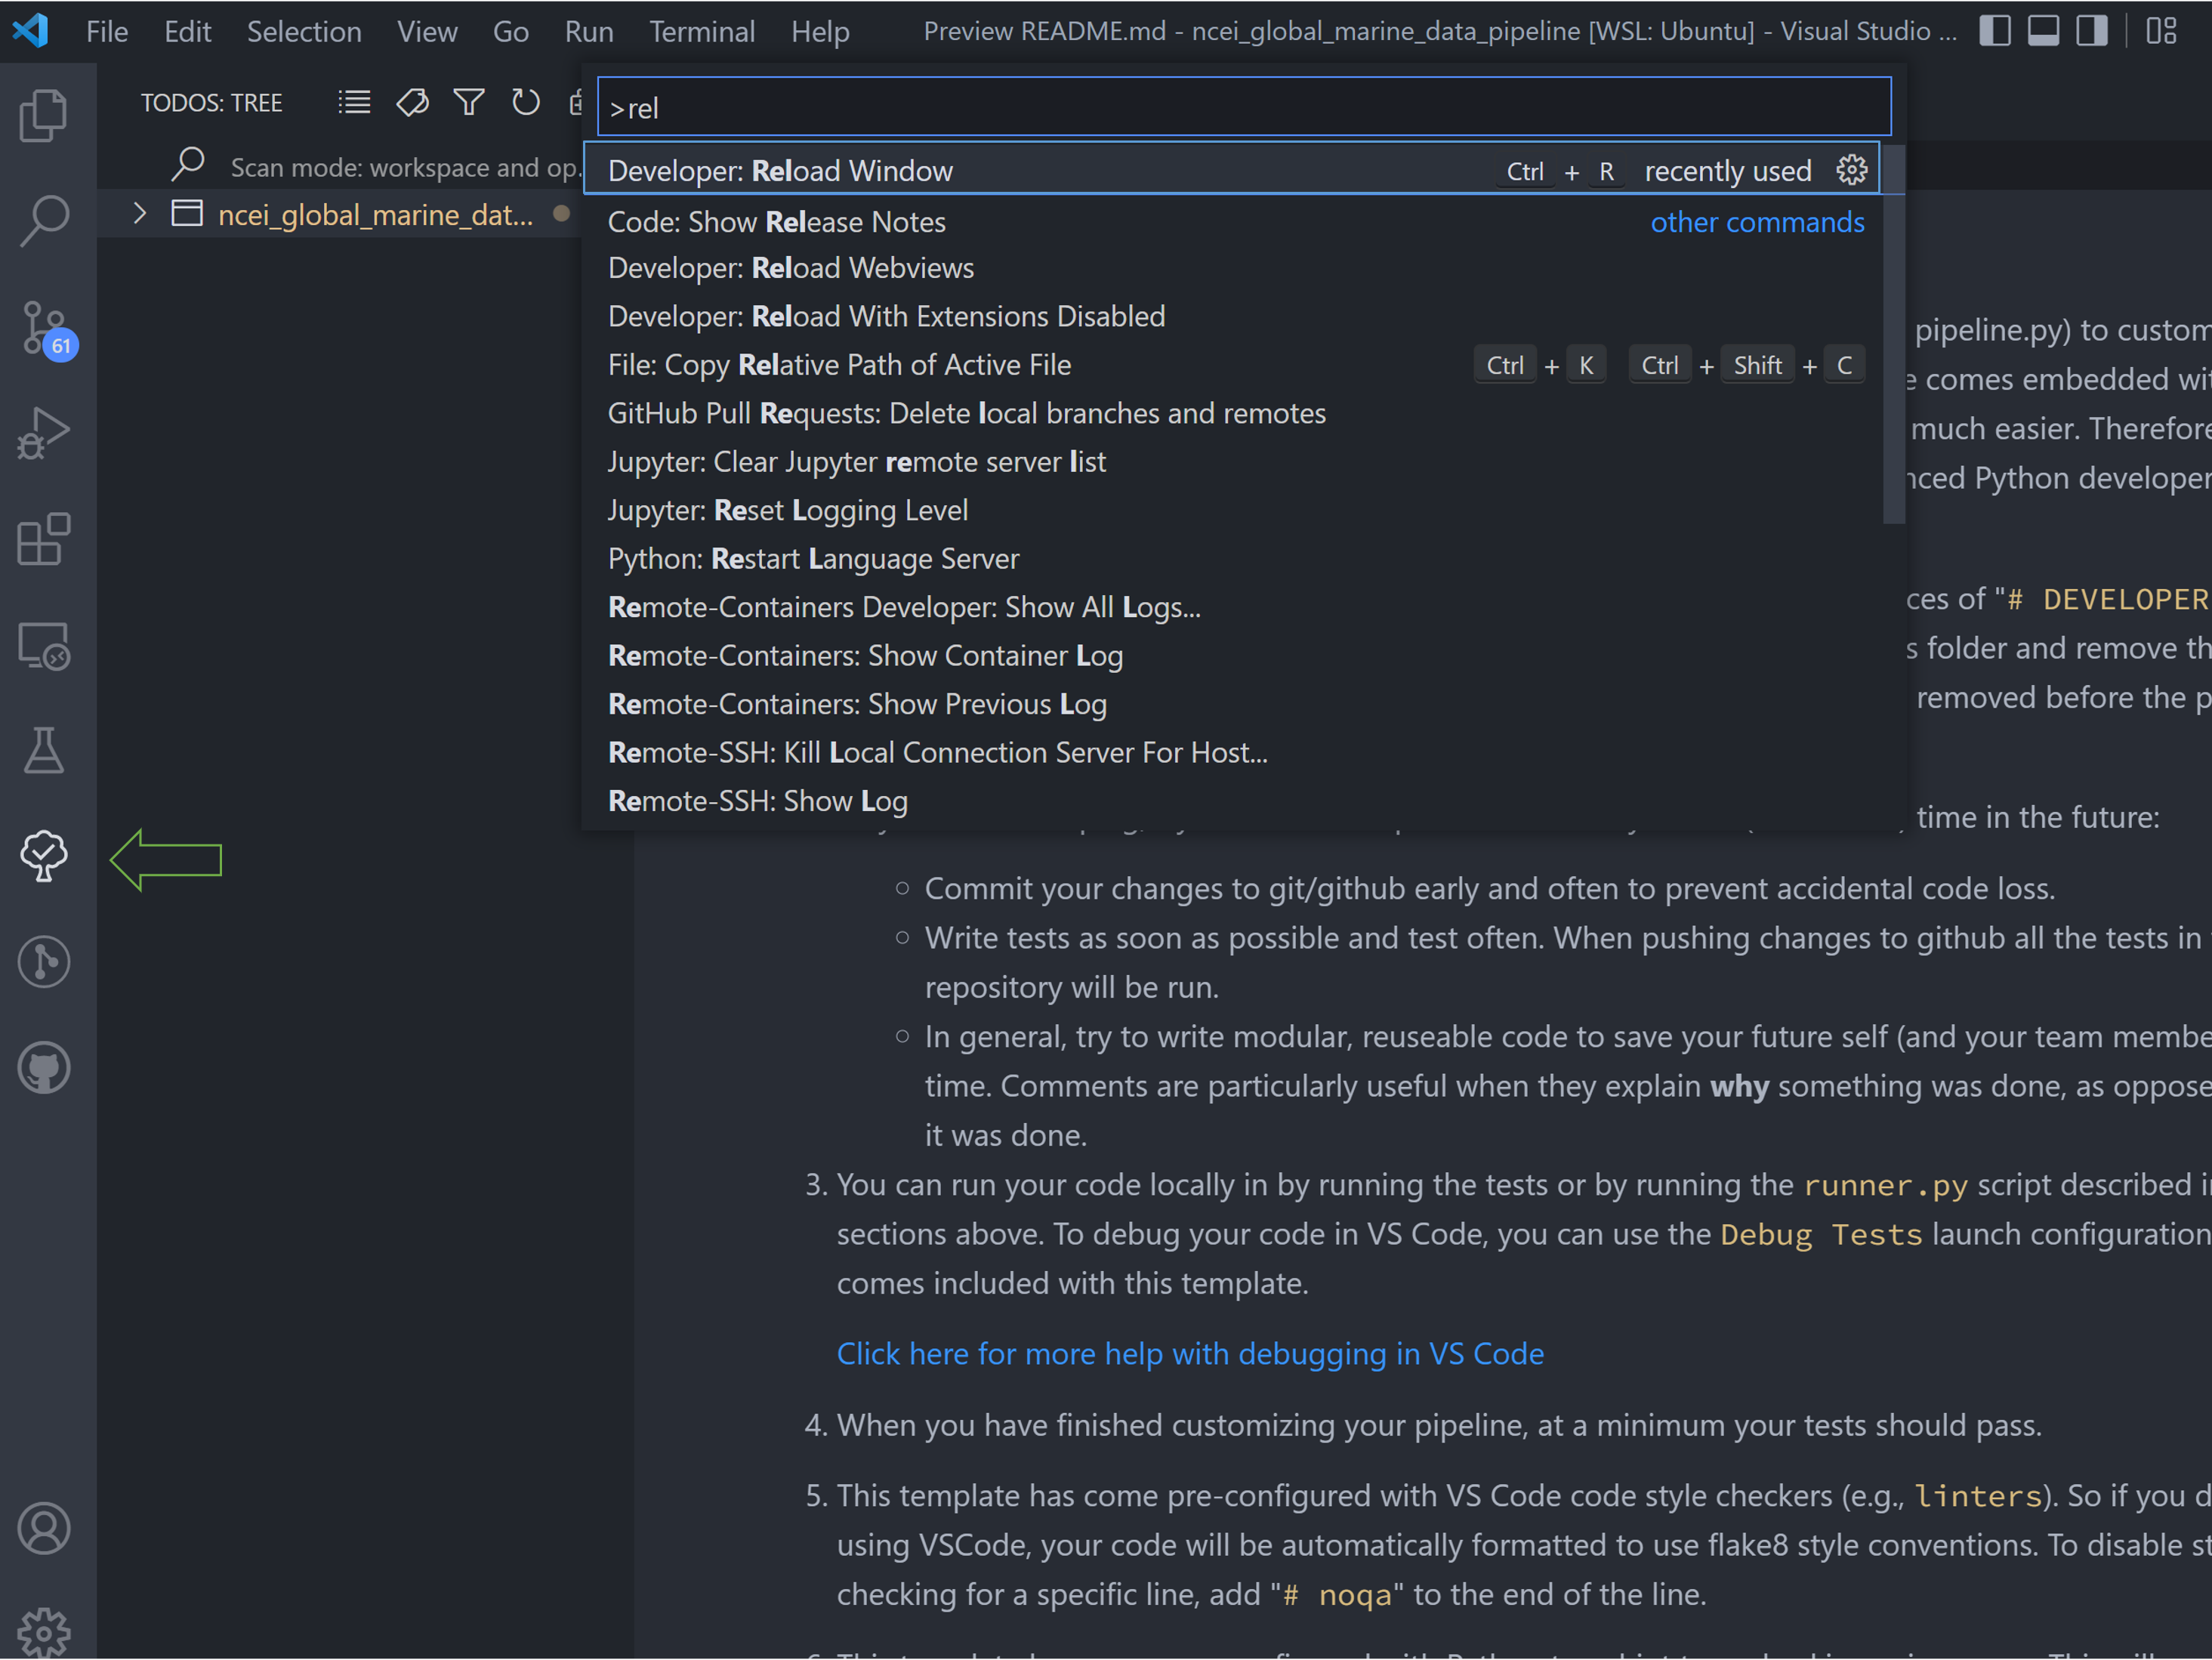Open the Accounts menu icon
Screen dimensions: 2212x1660
(x=44, y=1528)
